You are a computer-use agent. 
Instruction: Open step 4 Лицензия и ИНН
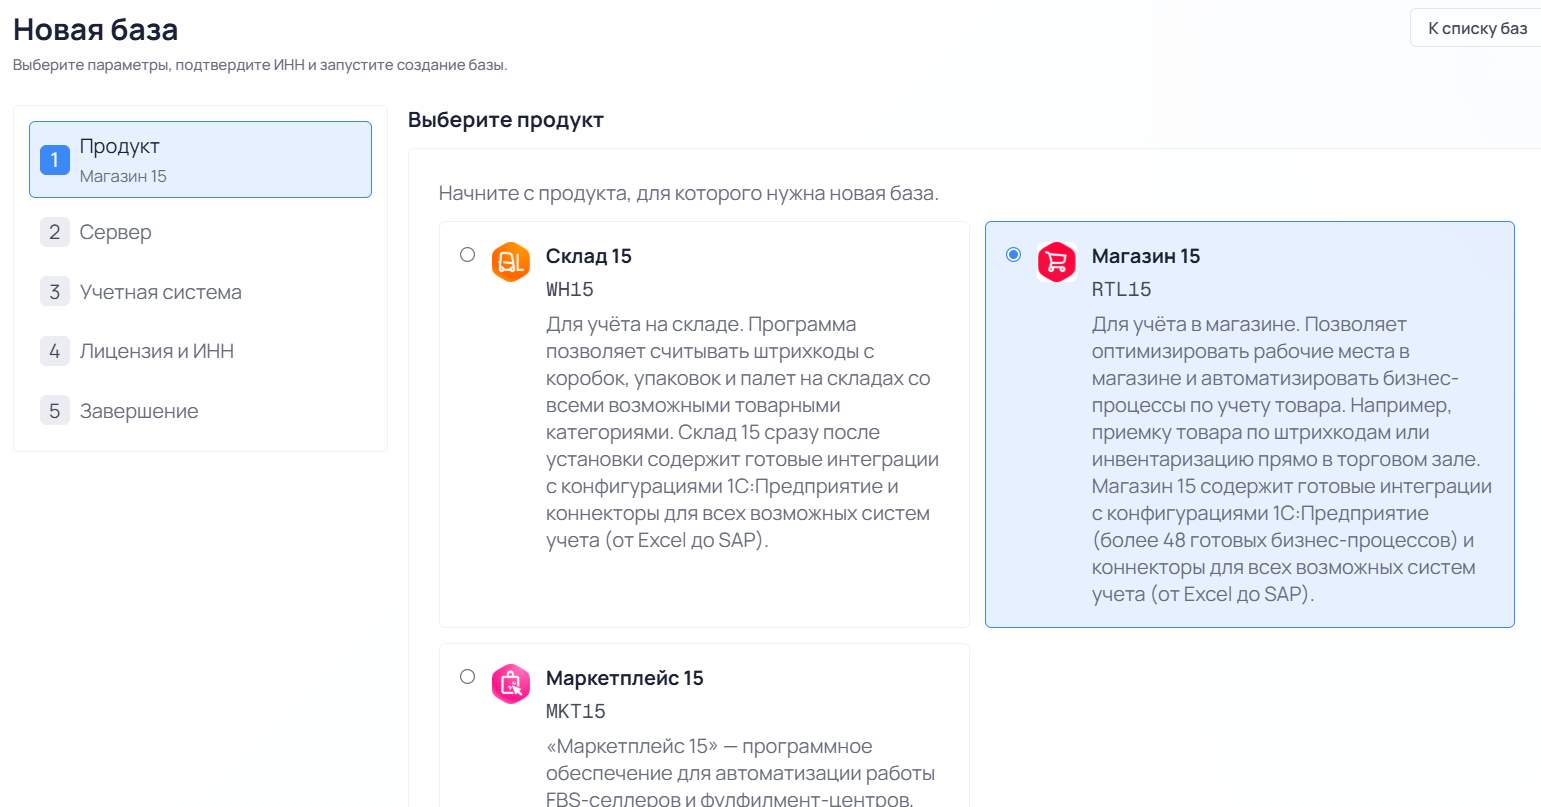200,351
